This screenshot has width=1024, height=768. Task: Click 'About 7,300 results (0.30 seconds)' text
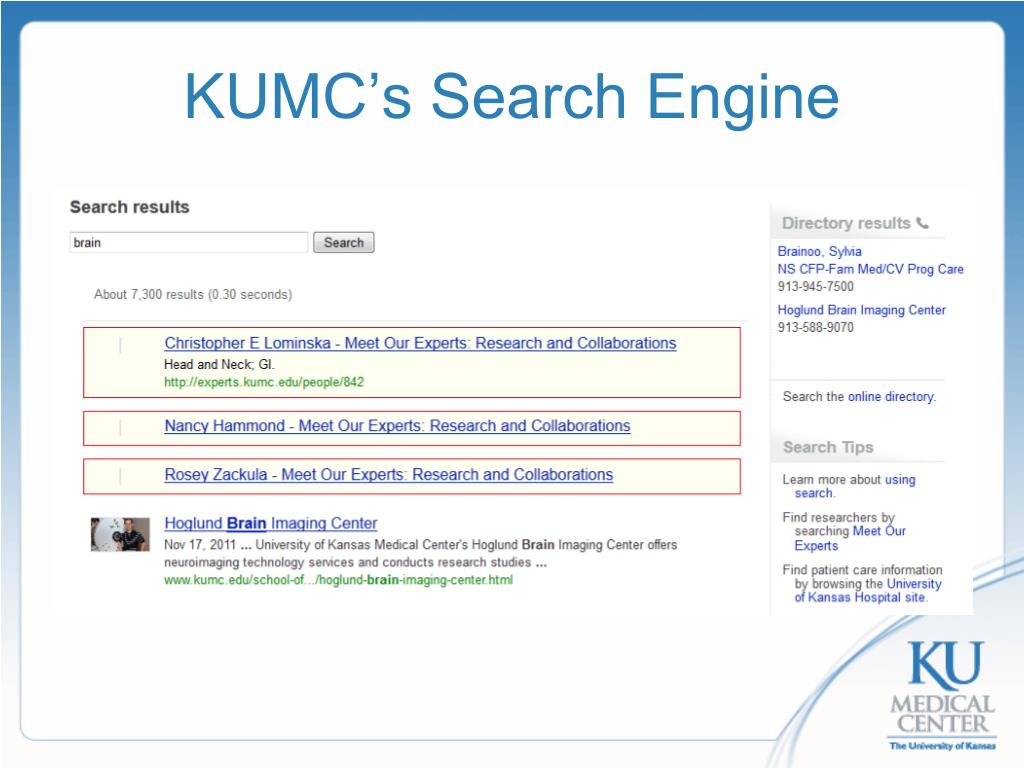193,295
